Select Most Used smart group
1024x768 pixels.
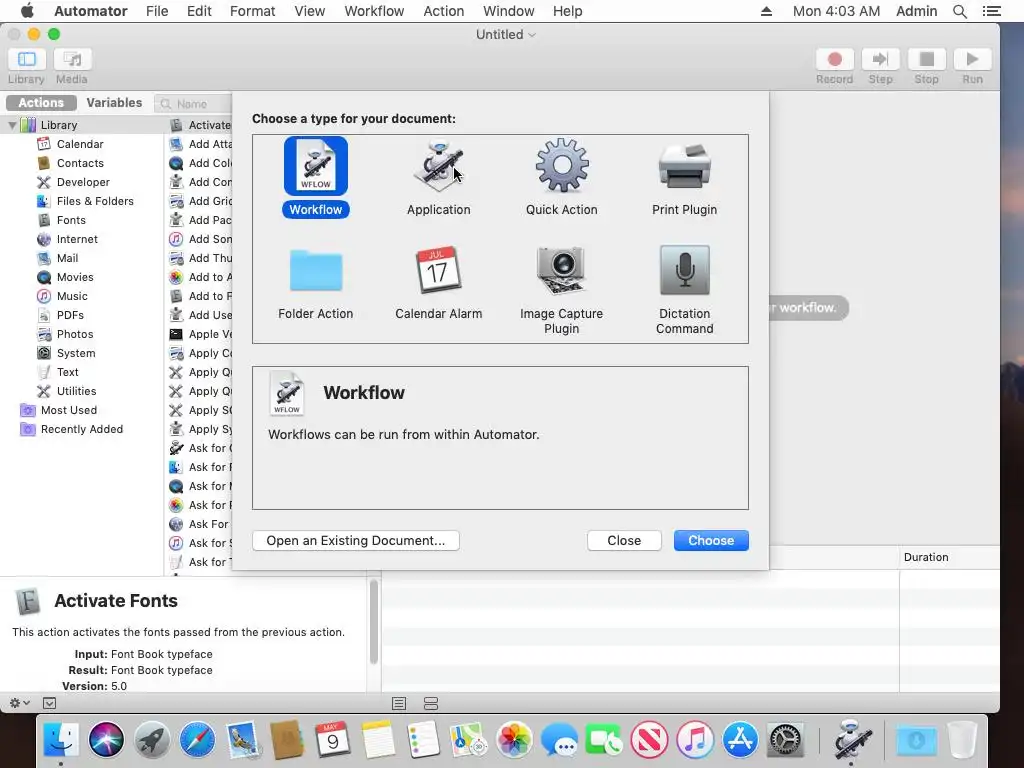(x=69, y=410)
